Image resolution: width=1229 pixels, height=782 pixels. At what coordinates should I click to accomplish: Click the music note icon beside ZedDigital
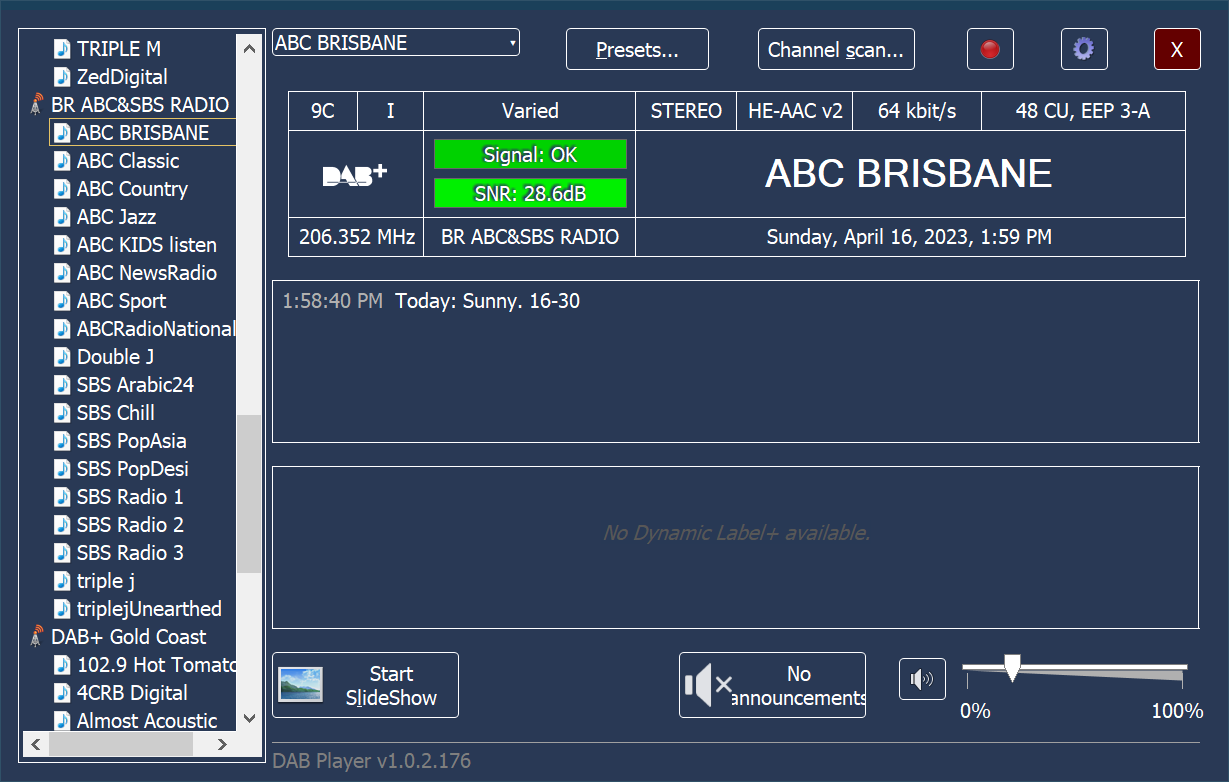(x=63, y=77)
